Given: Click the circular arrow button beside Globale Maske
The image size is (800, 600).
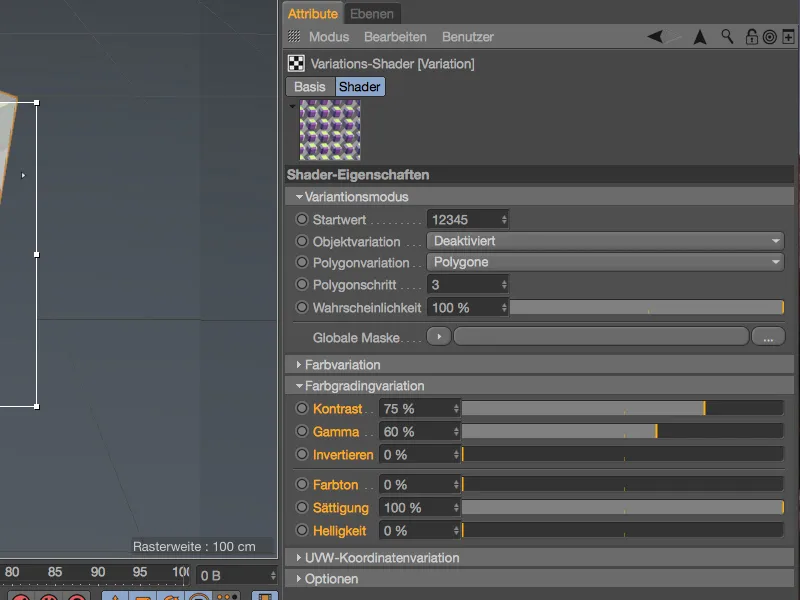Looking at the screenshot, I should [438, 336].
